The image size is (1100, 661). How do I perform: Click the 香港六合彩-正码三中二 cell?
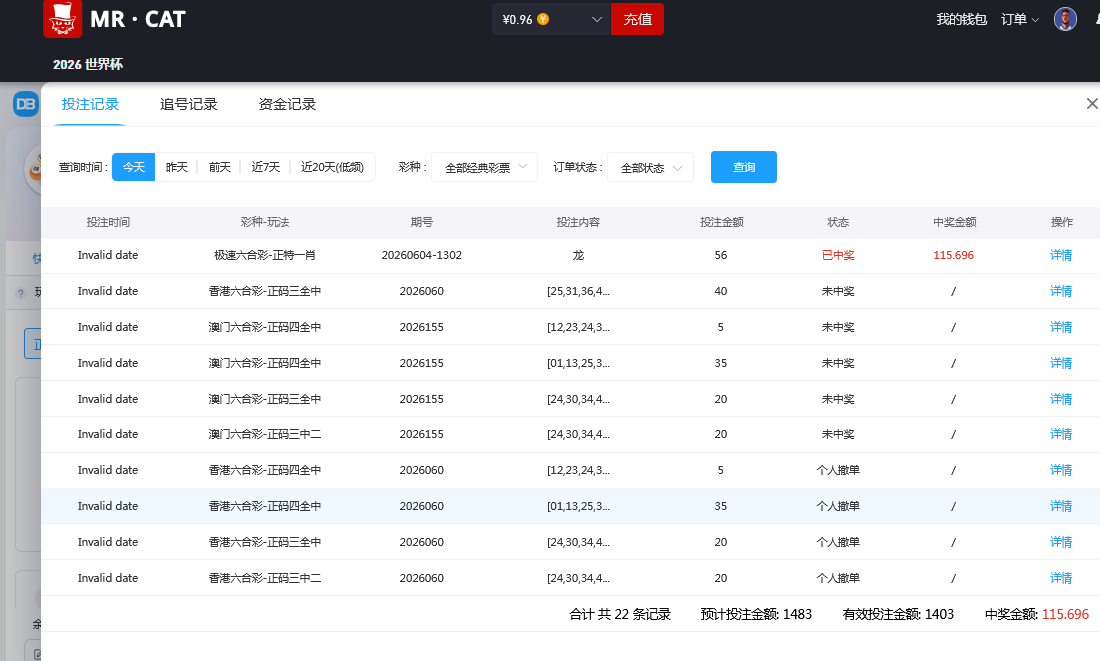[264, 578]
